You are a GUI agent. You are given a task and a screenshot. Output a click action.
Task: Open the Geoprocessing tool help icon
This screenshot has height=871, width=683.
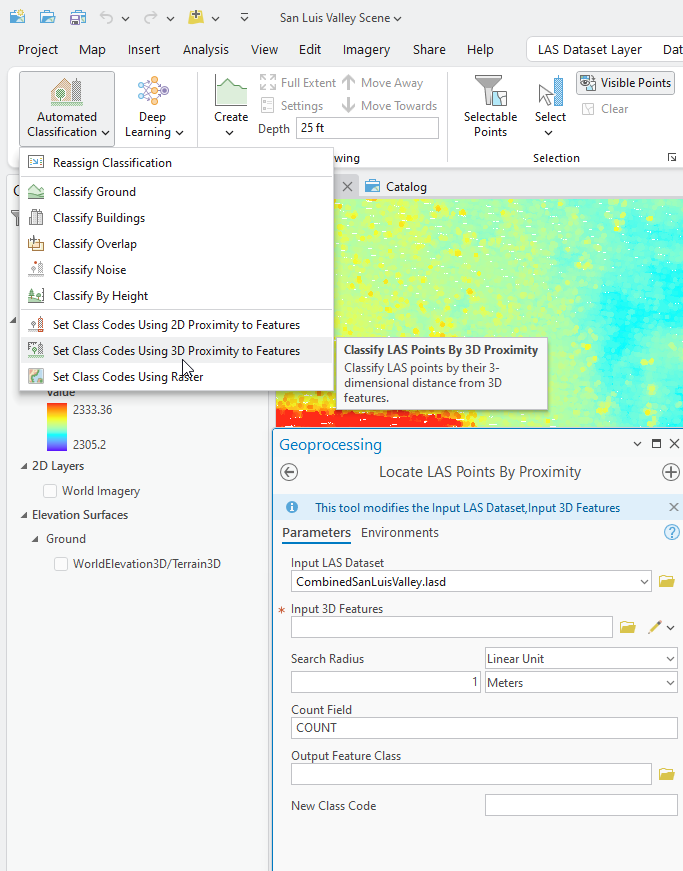tap(671, 532)
